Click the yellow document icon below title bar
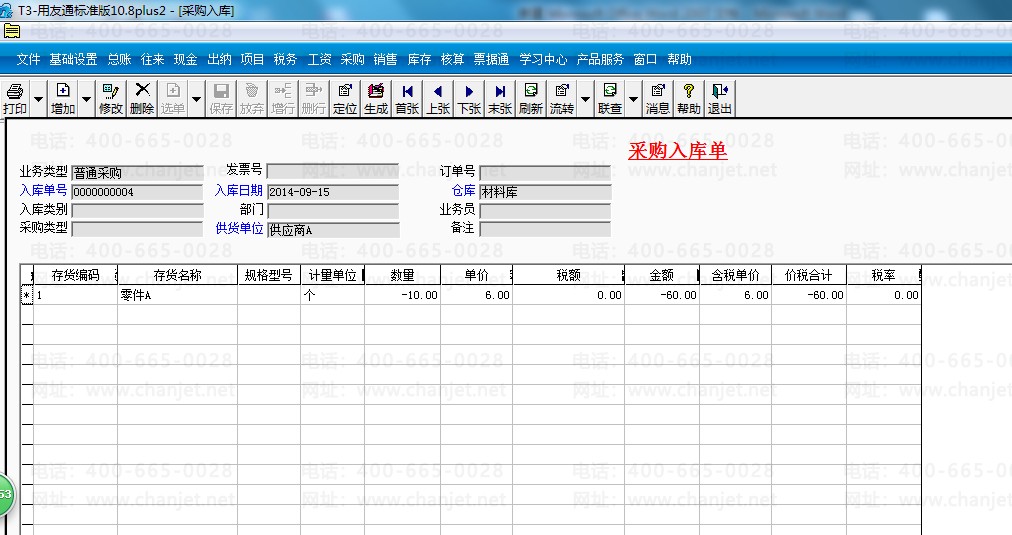Image resolution: width=1012 pixels, height=535 pixels. (12, 31)
